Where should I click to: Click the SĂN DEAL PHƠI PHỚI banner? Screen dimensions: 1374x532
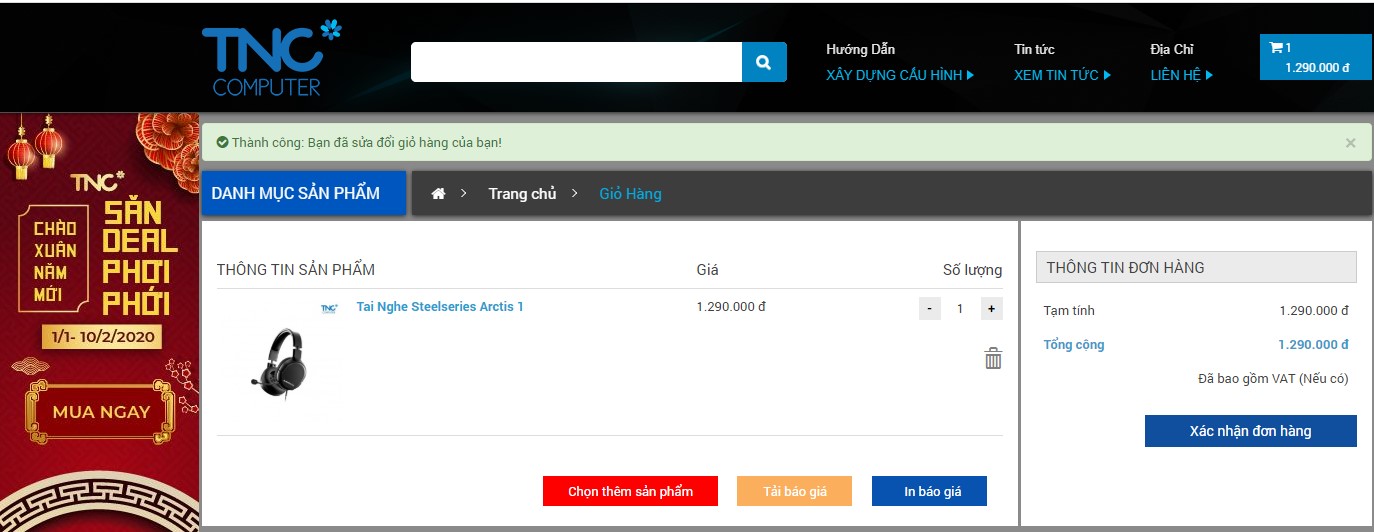coord(139,257)
